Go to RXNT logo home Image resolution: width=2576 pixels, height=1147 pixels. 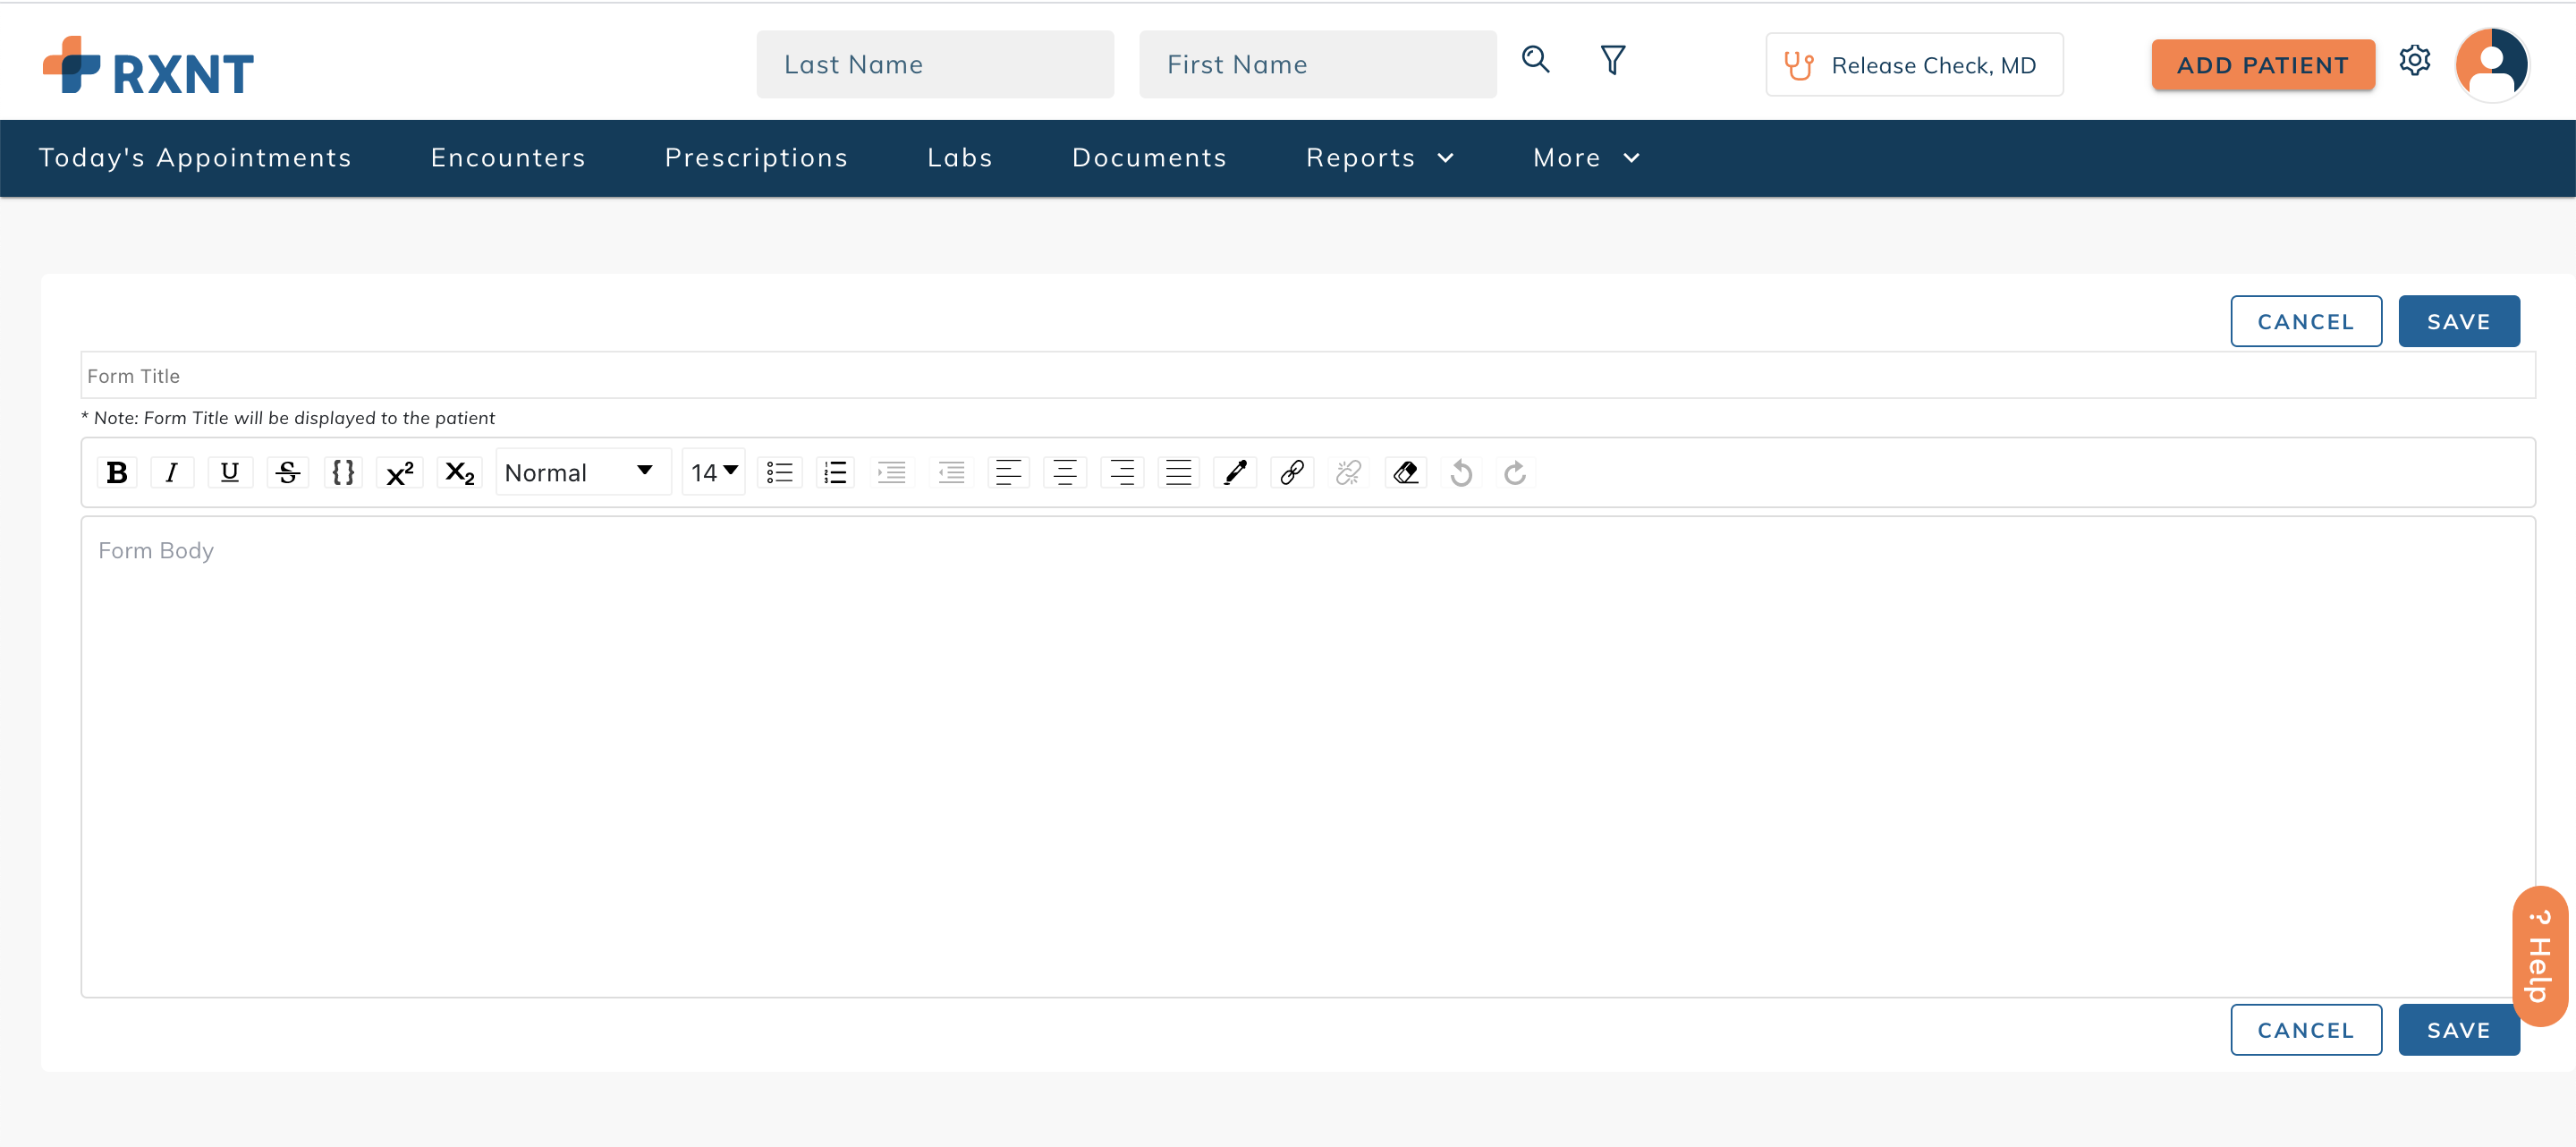click(148, 66)
